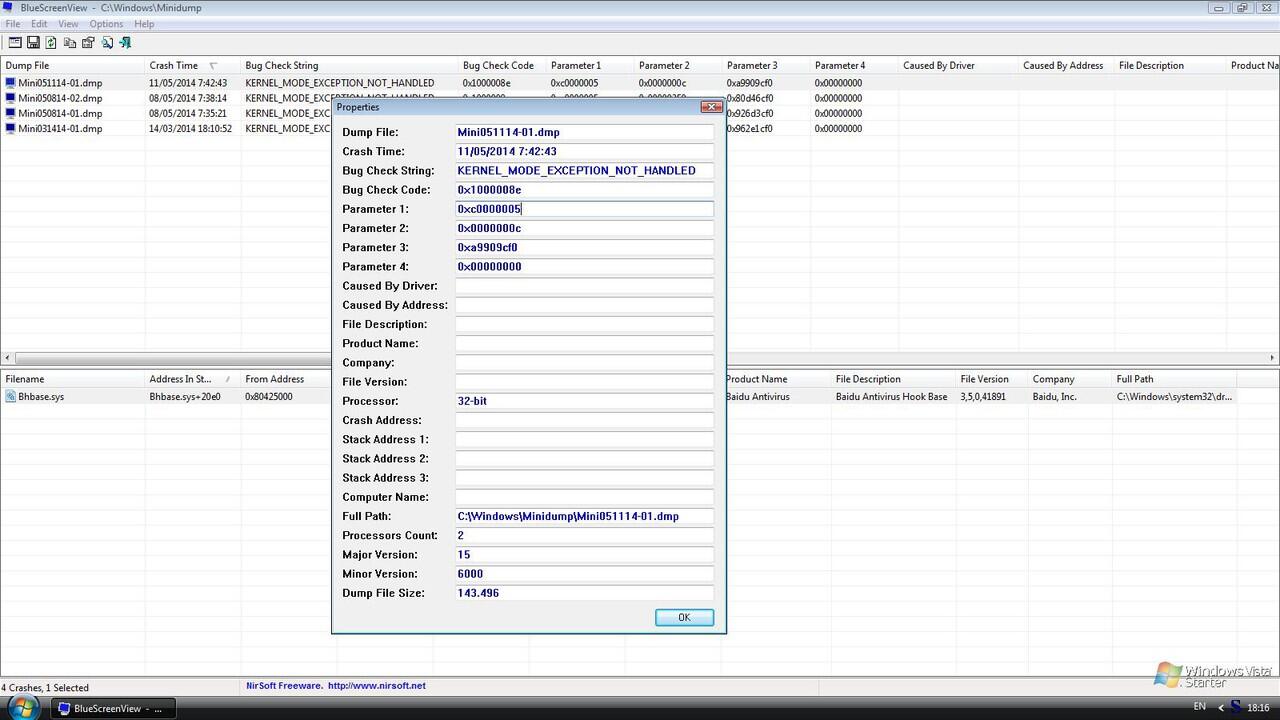Open the Windows Start orb

22,707
